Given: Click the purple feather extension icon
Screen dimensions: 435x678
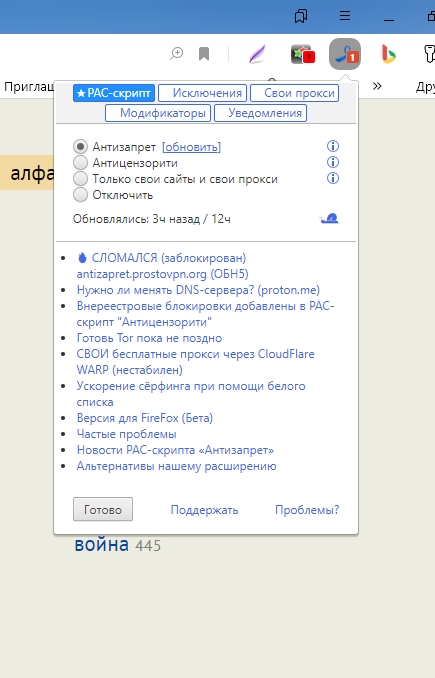Looking at the screenshot, I should [258, 54].
